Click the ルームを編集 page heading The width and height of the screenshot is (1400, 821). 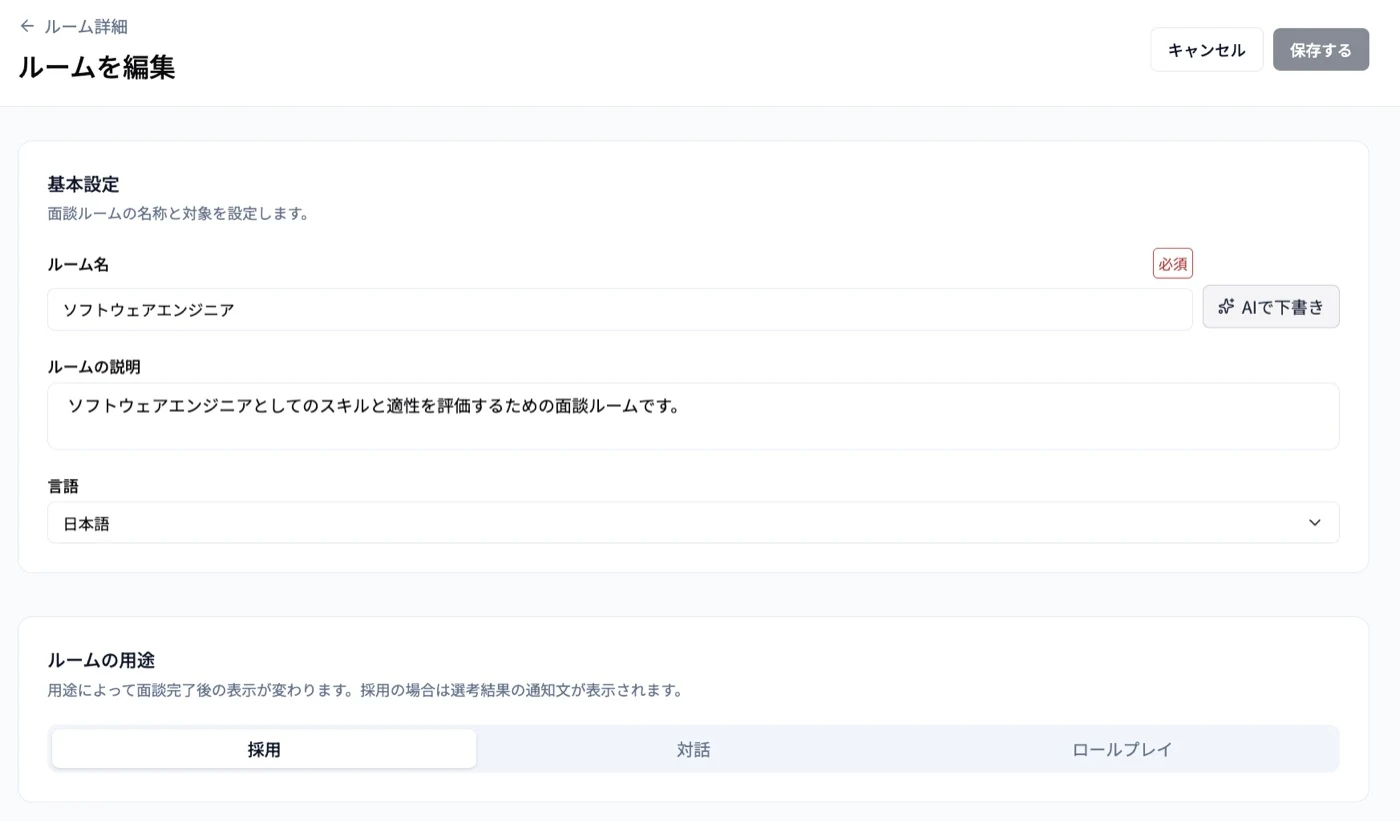[x=97, y=67]
